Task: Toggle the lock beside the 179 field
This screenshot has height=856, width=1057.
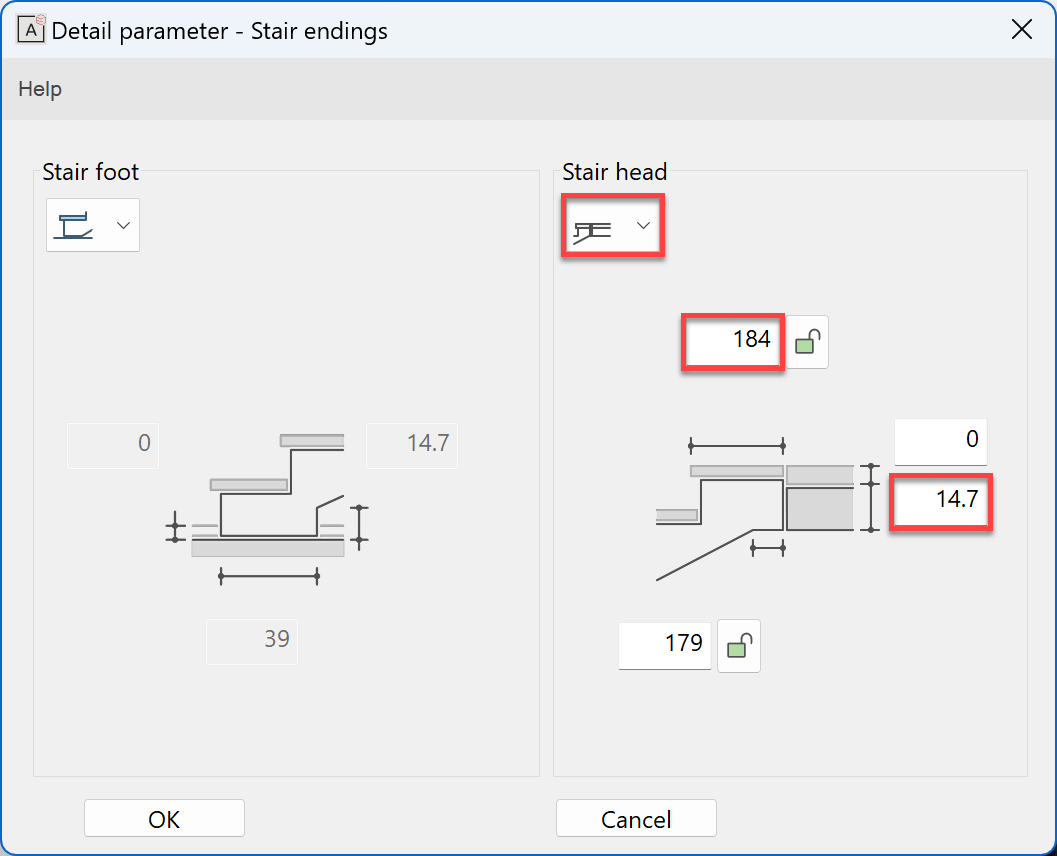Action: (739, 645)
